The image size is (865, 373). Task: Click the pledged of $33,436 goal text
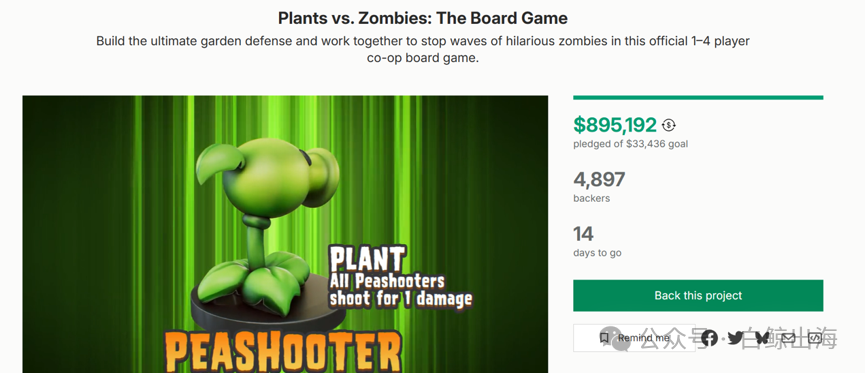pos(631,144)
